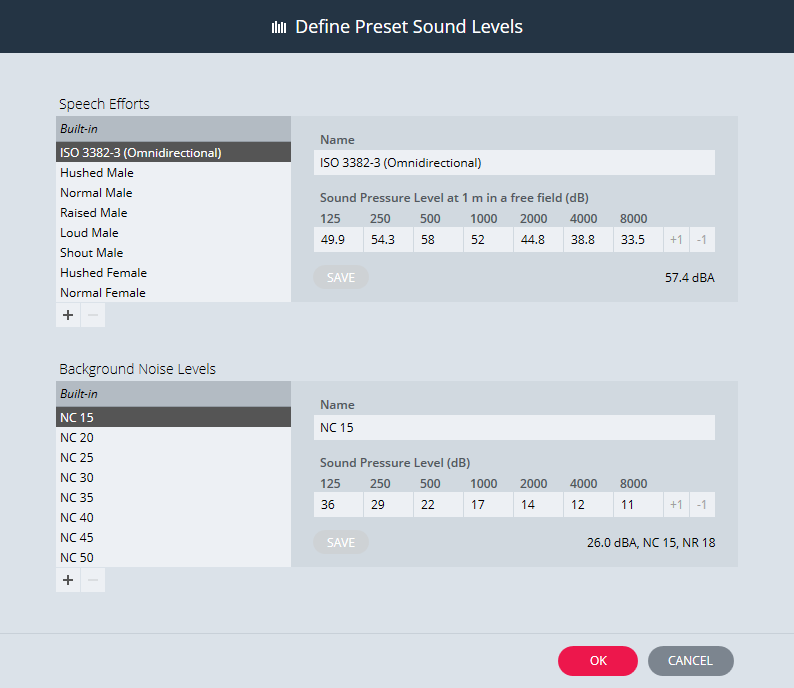Edit noise 1000 Hz value 17
Viewport: 794px width, 688px height.
pos(488,504)
